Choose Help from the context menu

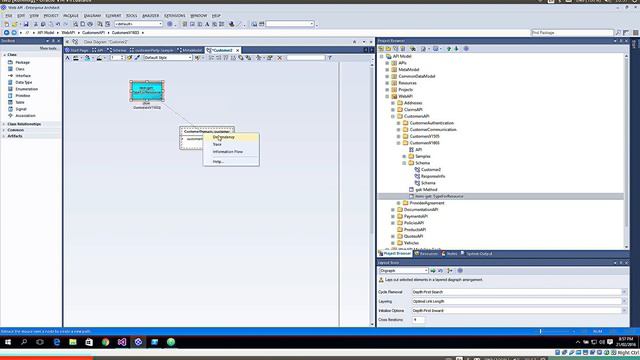(231, 162)
